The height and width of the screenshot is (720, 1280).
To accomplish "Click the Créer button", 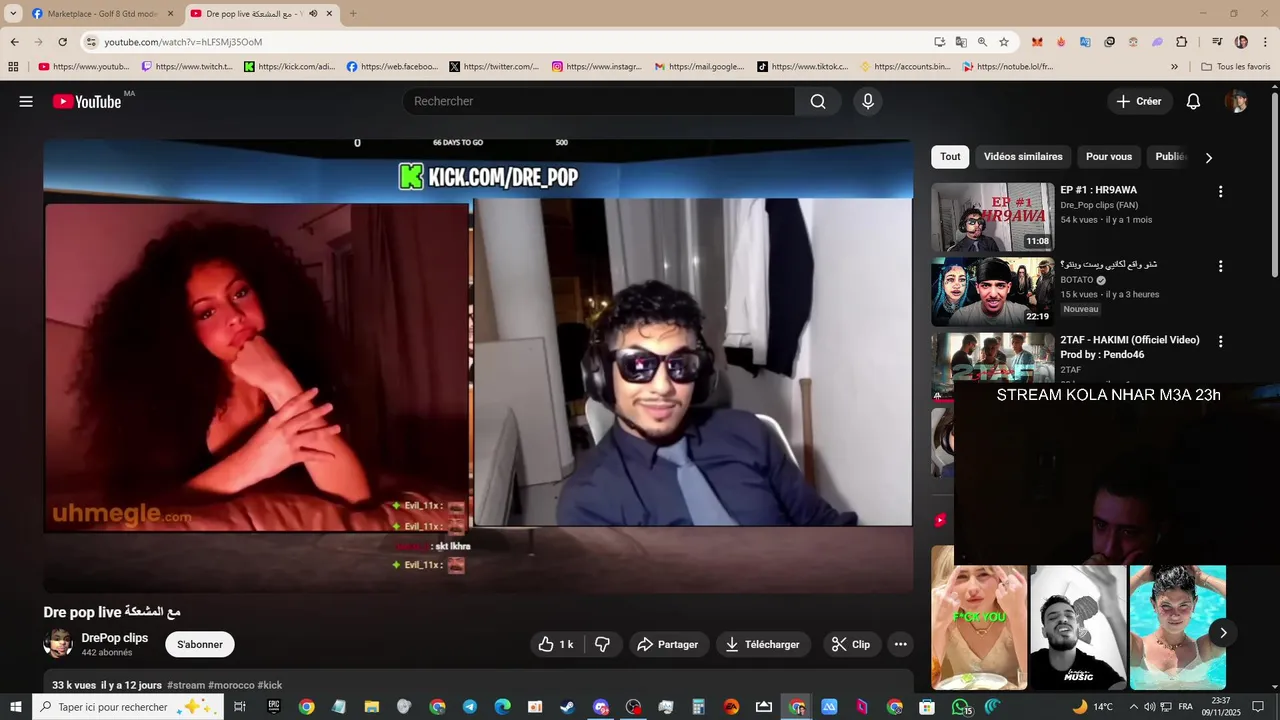I will click(1139, 101).
